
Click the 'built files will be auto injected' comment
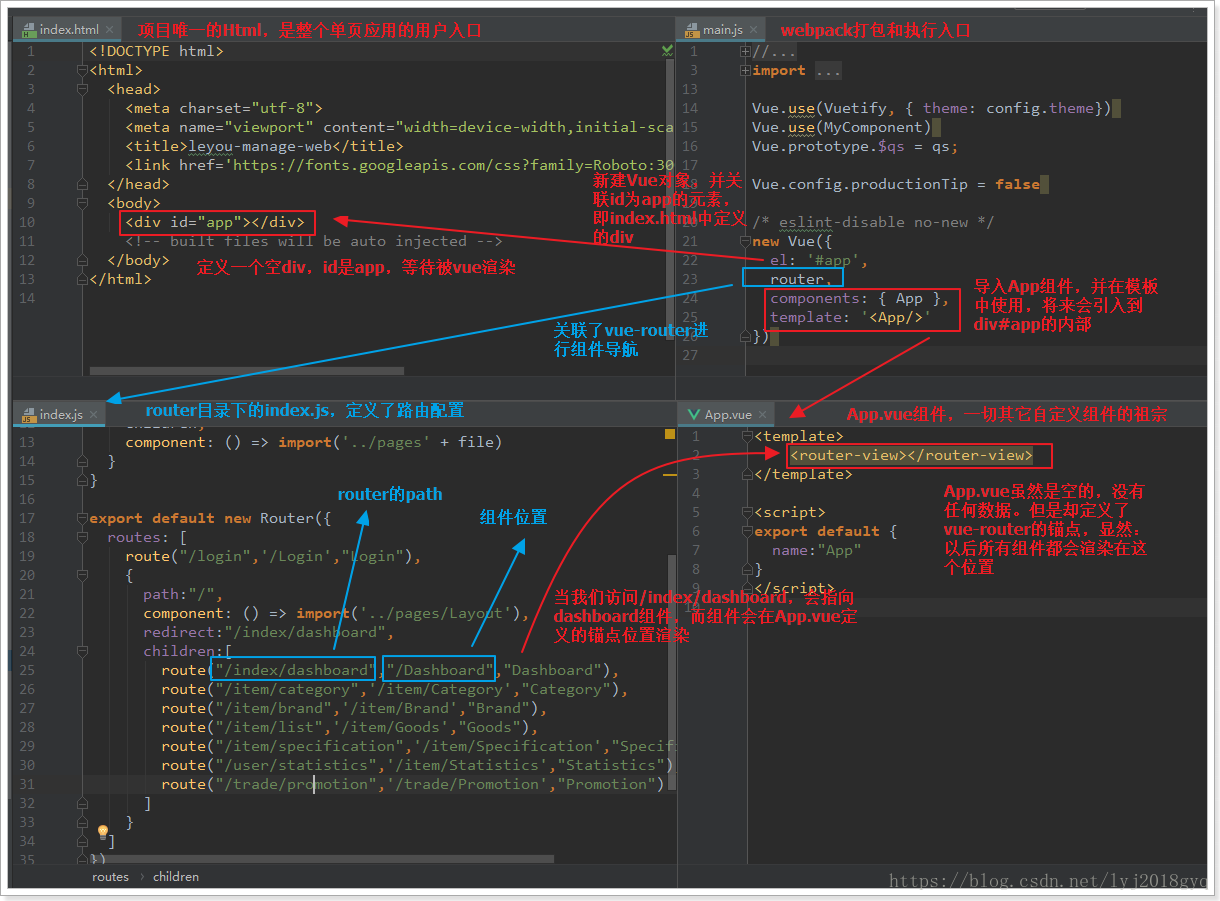click(313, 241)
